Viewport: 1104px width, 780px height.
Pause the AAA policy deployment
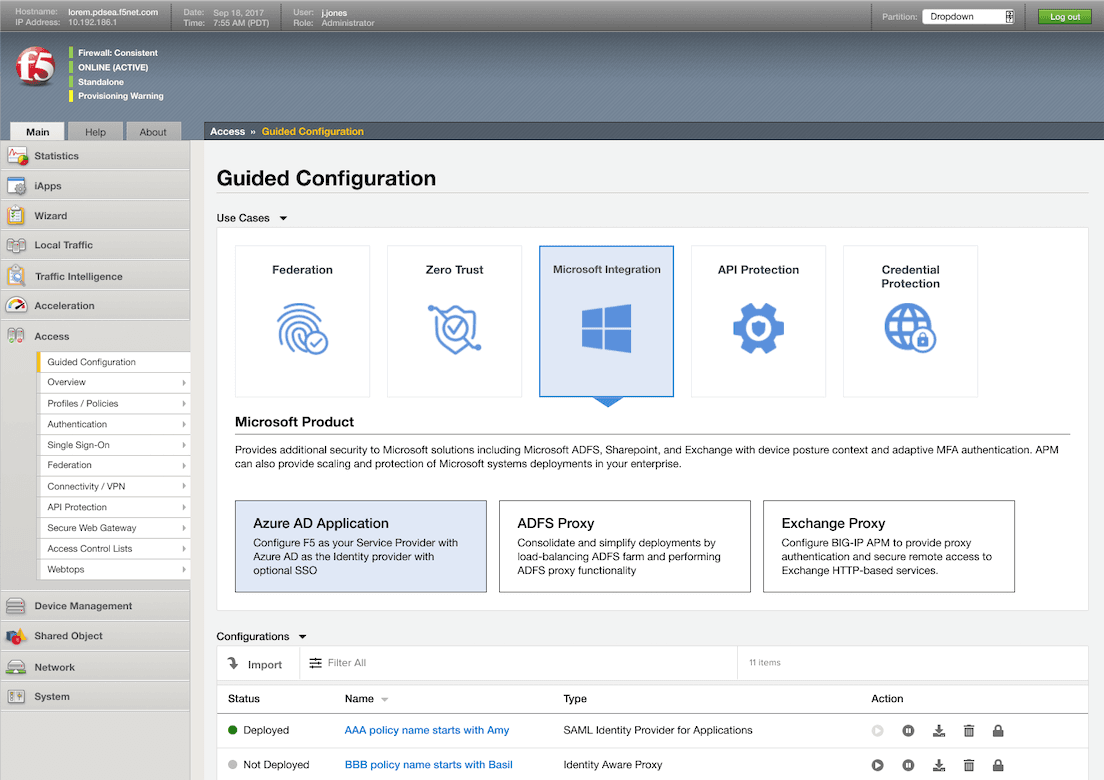(x=908, y=731)
